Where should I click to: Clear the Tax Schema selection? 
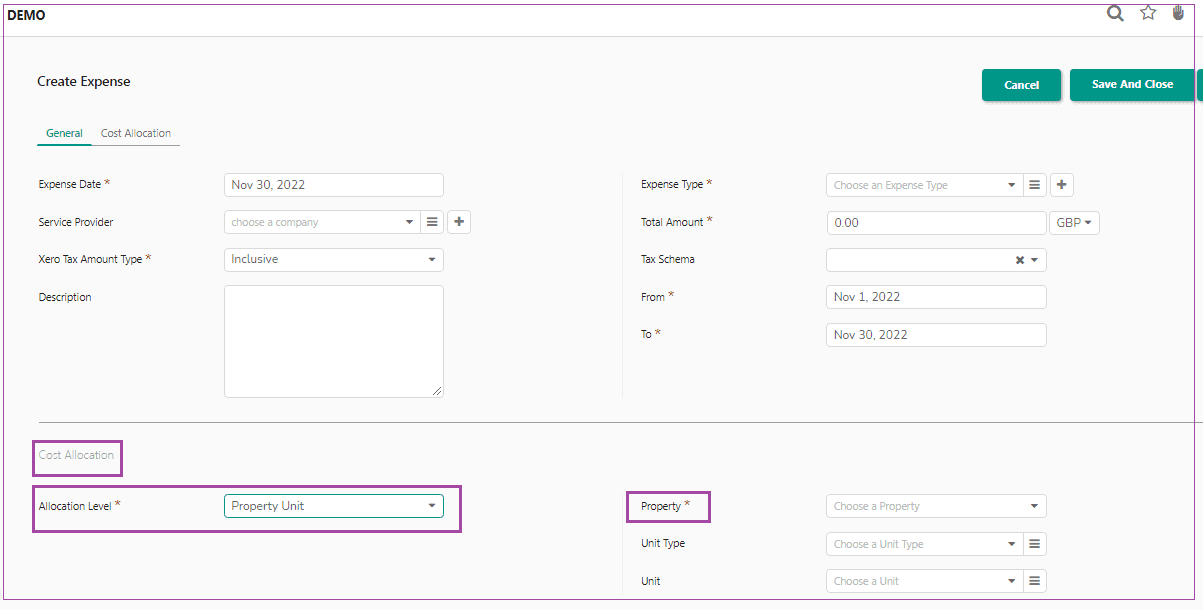pos(1020,260)
